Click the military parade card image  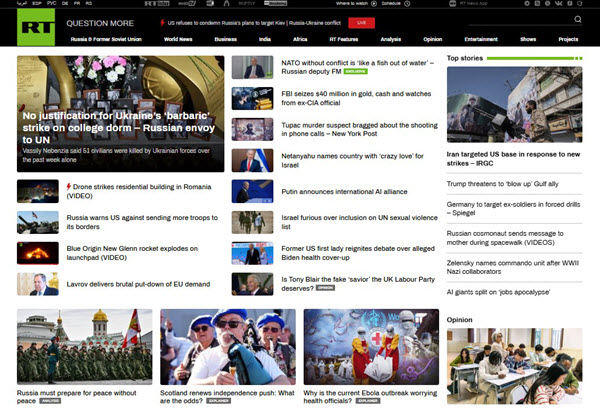[85, 347]
